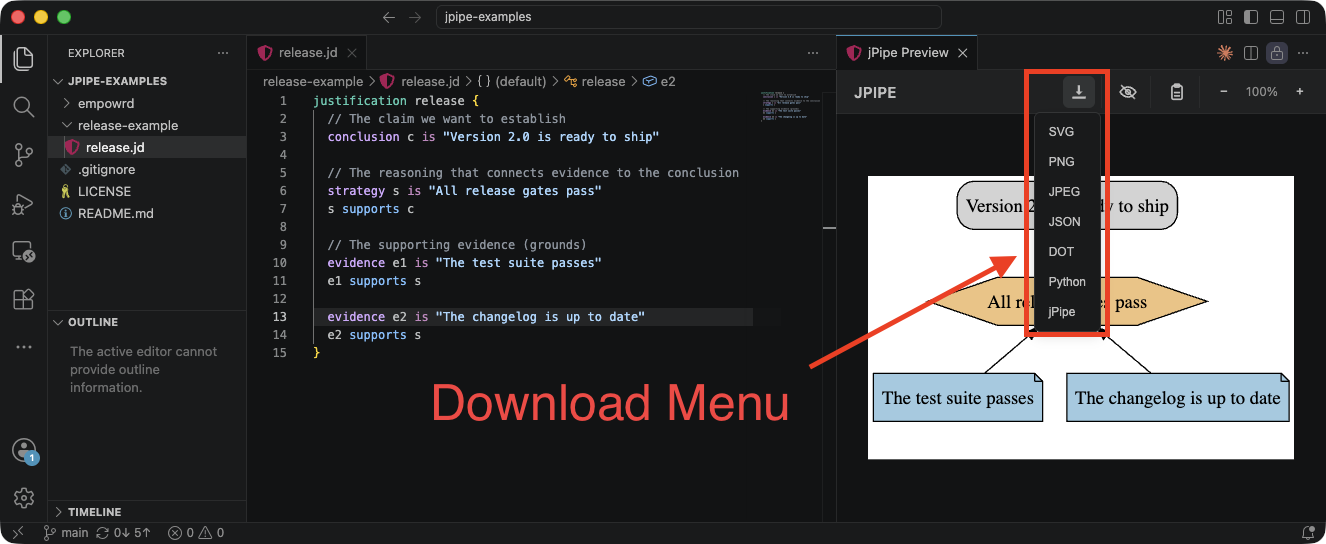
Task: Click the main branch in status bar
Action: (x=66, y=533)
